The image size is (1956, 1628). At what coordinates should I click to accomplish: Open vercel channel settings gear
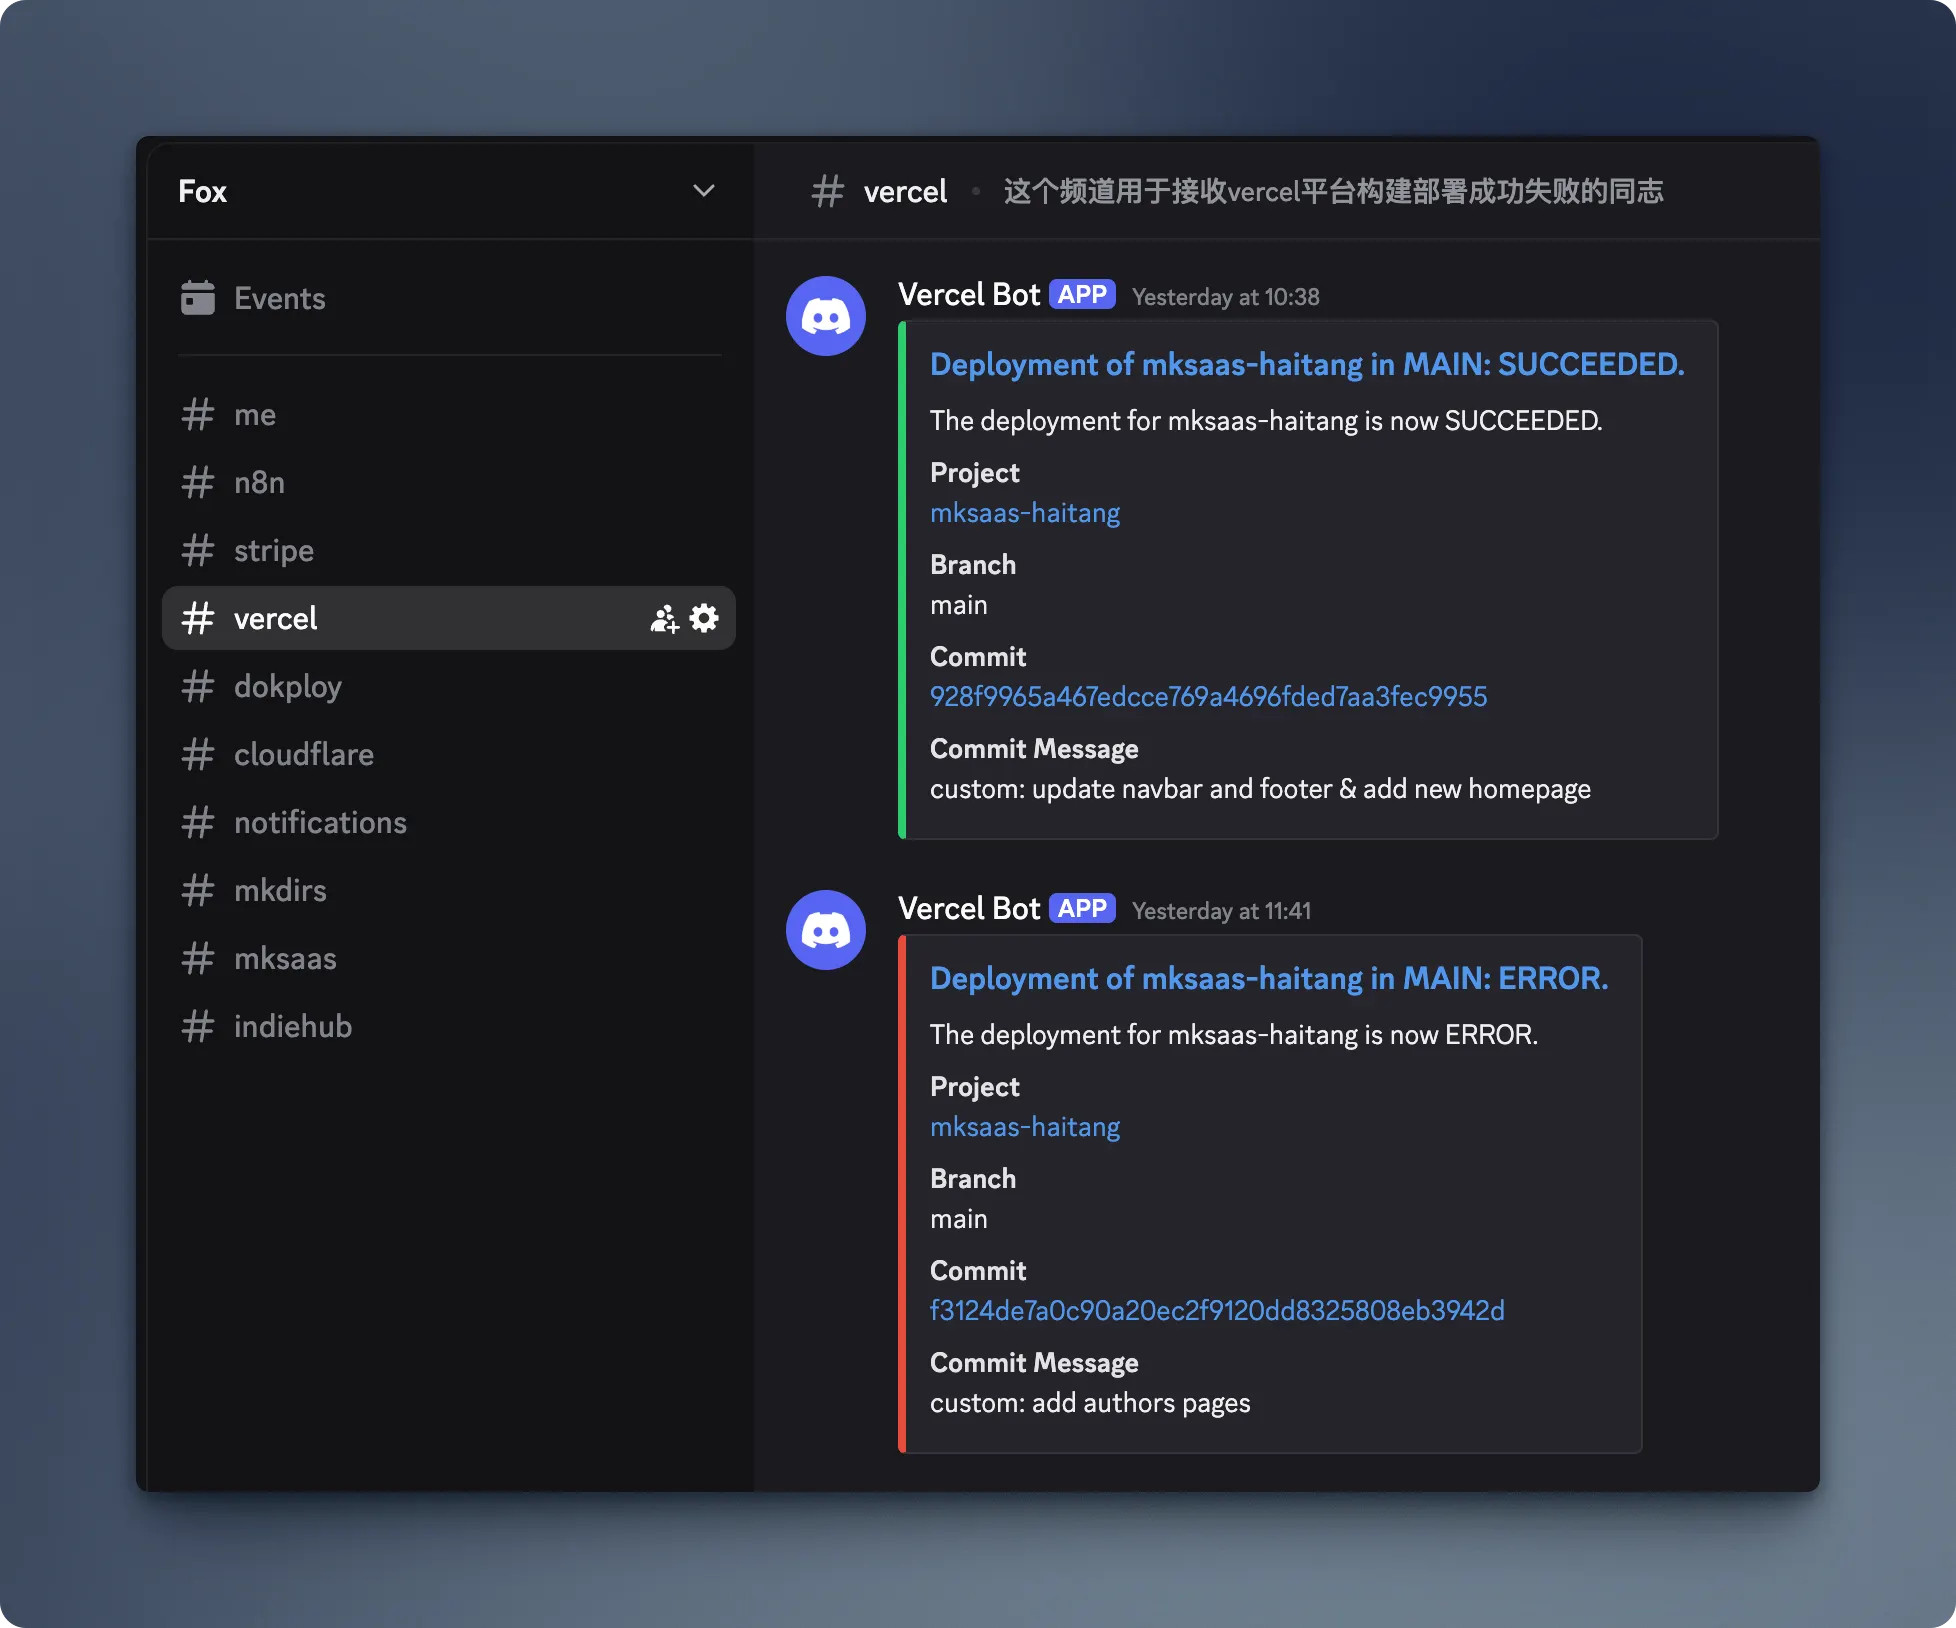click(704, 618)
